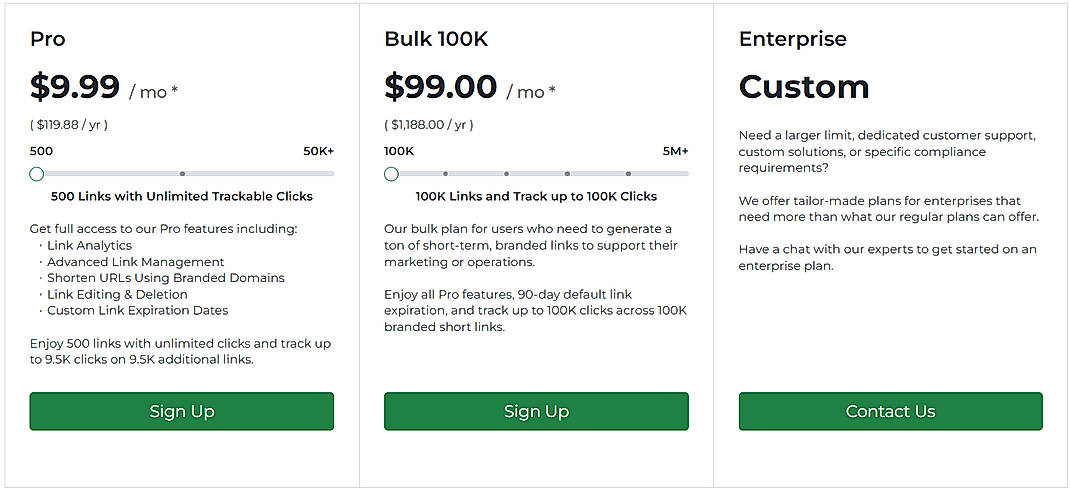Click the Bulk 100K plan title
Image resolution: width=1070 pixels, height=490 pixels.
tap(436, 39)
